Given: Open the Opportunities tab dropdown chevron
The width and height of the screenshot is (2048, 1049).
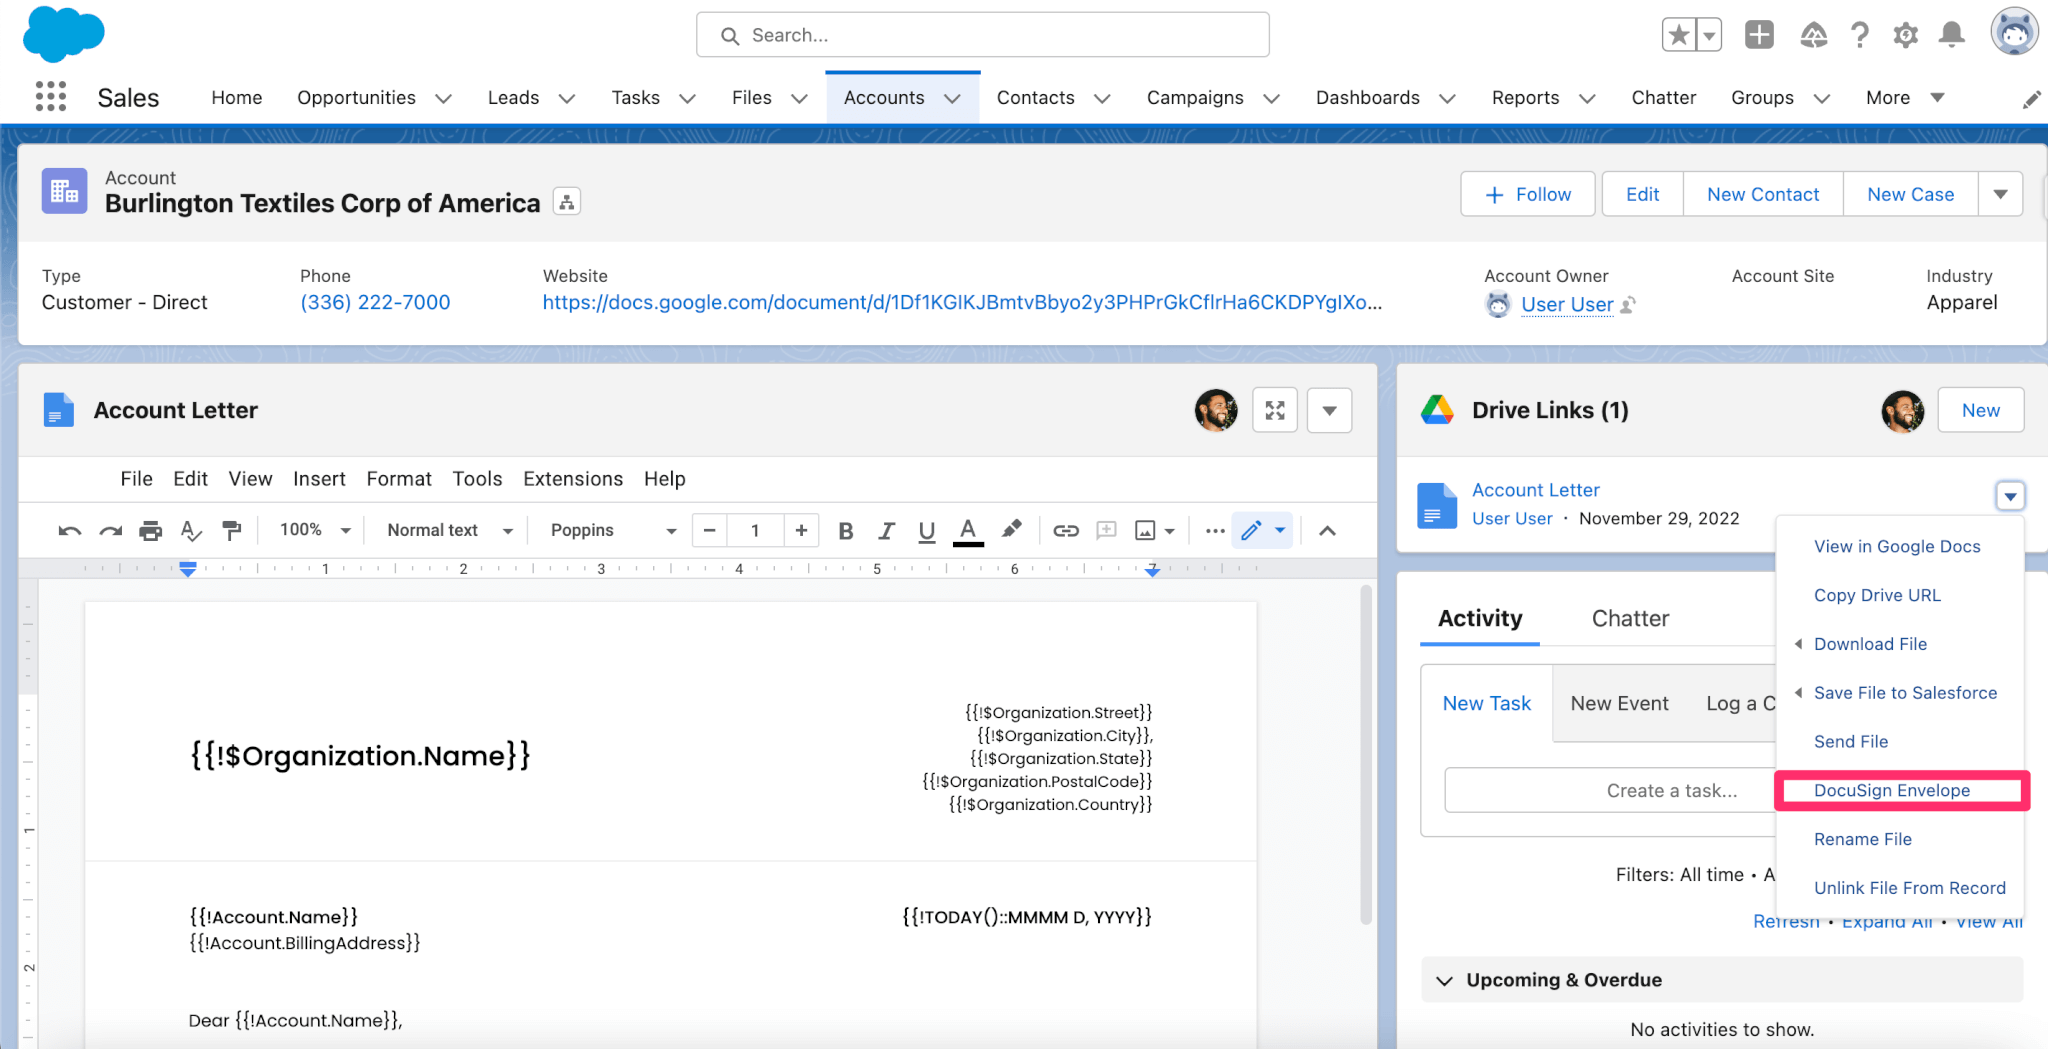Looking at the screenshot, I should point(444,98).
